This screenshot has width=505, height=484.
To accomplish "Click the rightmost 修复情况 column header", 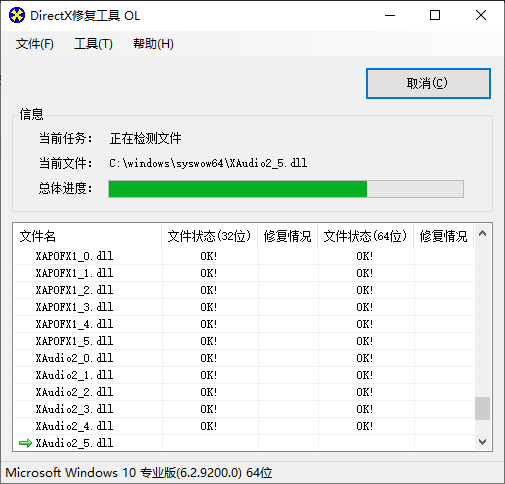I will pos(443,236).
